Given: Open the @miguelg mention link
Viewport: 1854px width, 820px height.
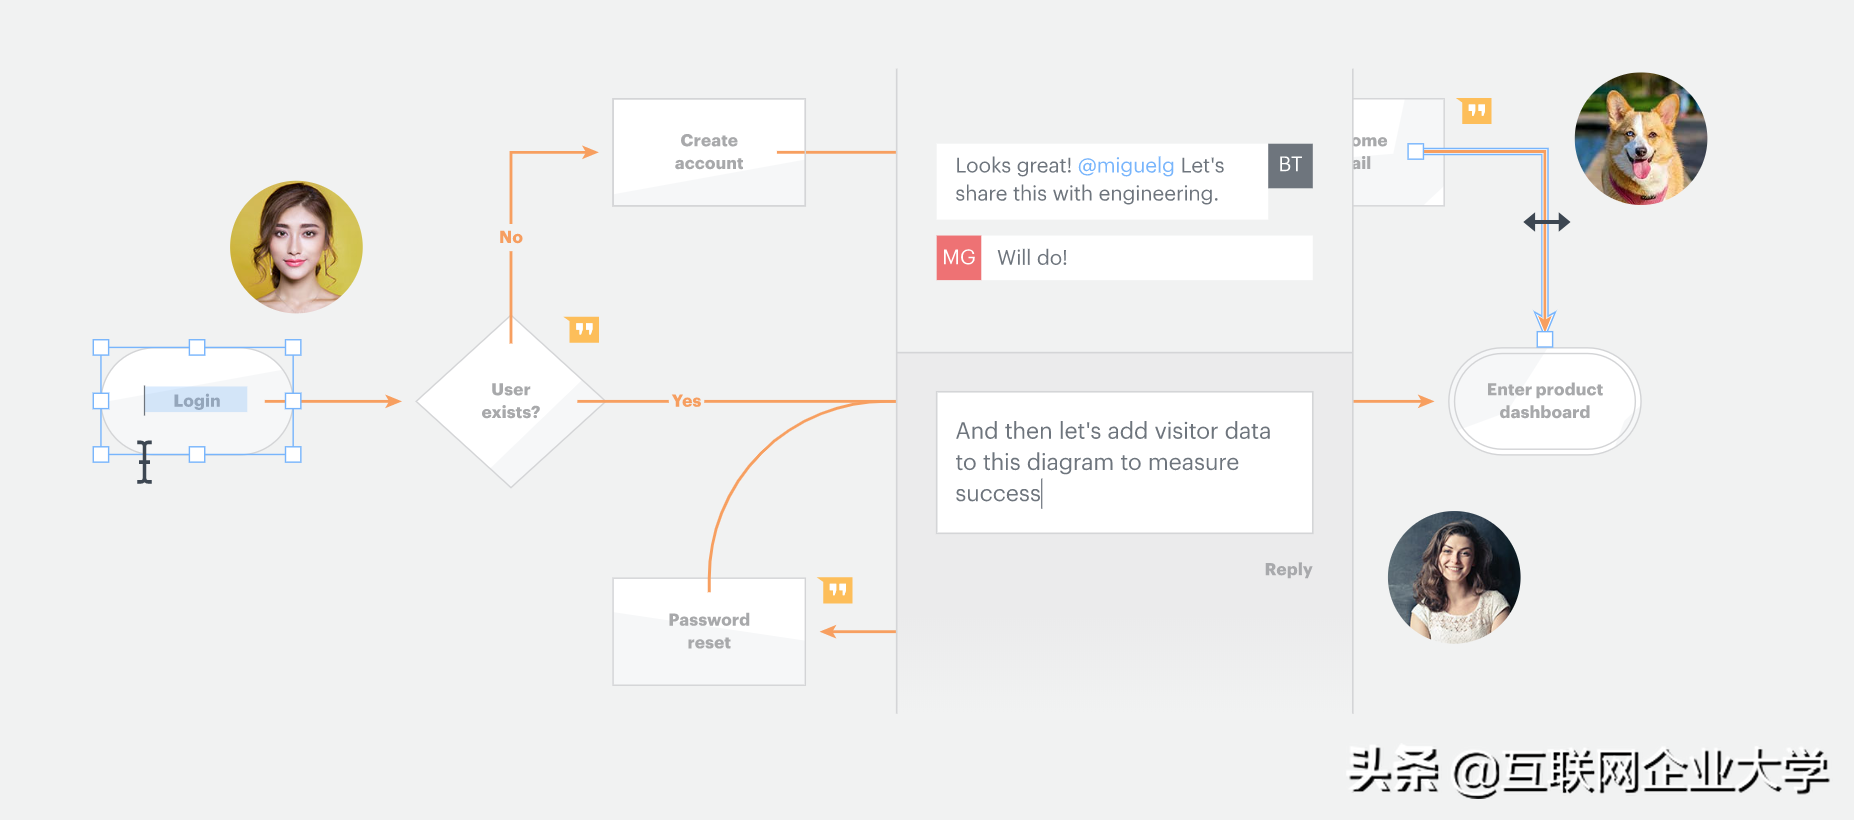Looking at the screenshot, I should 1126,165.
